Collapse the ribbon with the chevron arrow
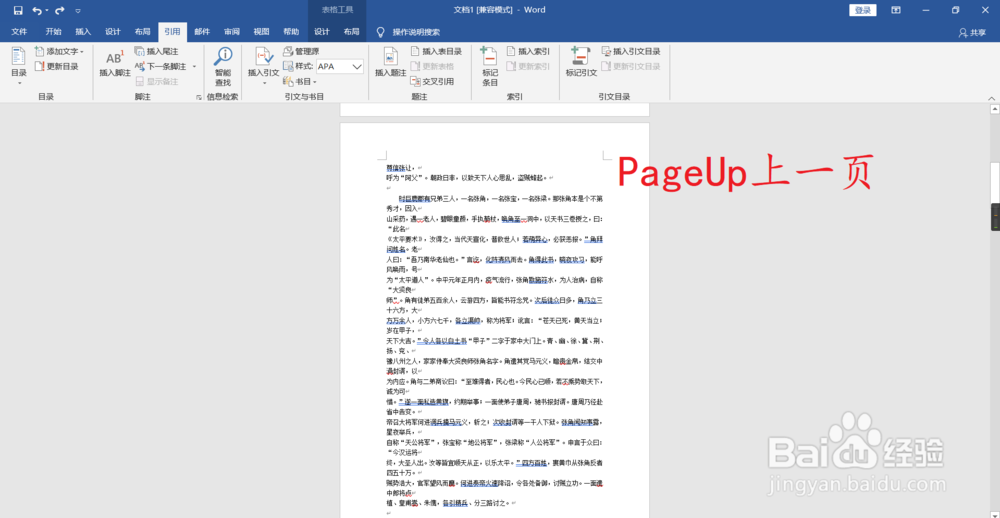The width and height of the screenshot is (1000, 518). (992, 98)
